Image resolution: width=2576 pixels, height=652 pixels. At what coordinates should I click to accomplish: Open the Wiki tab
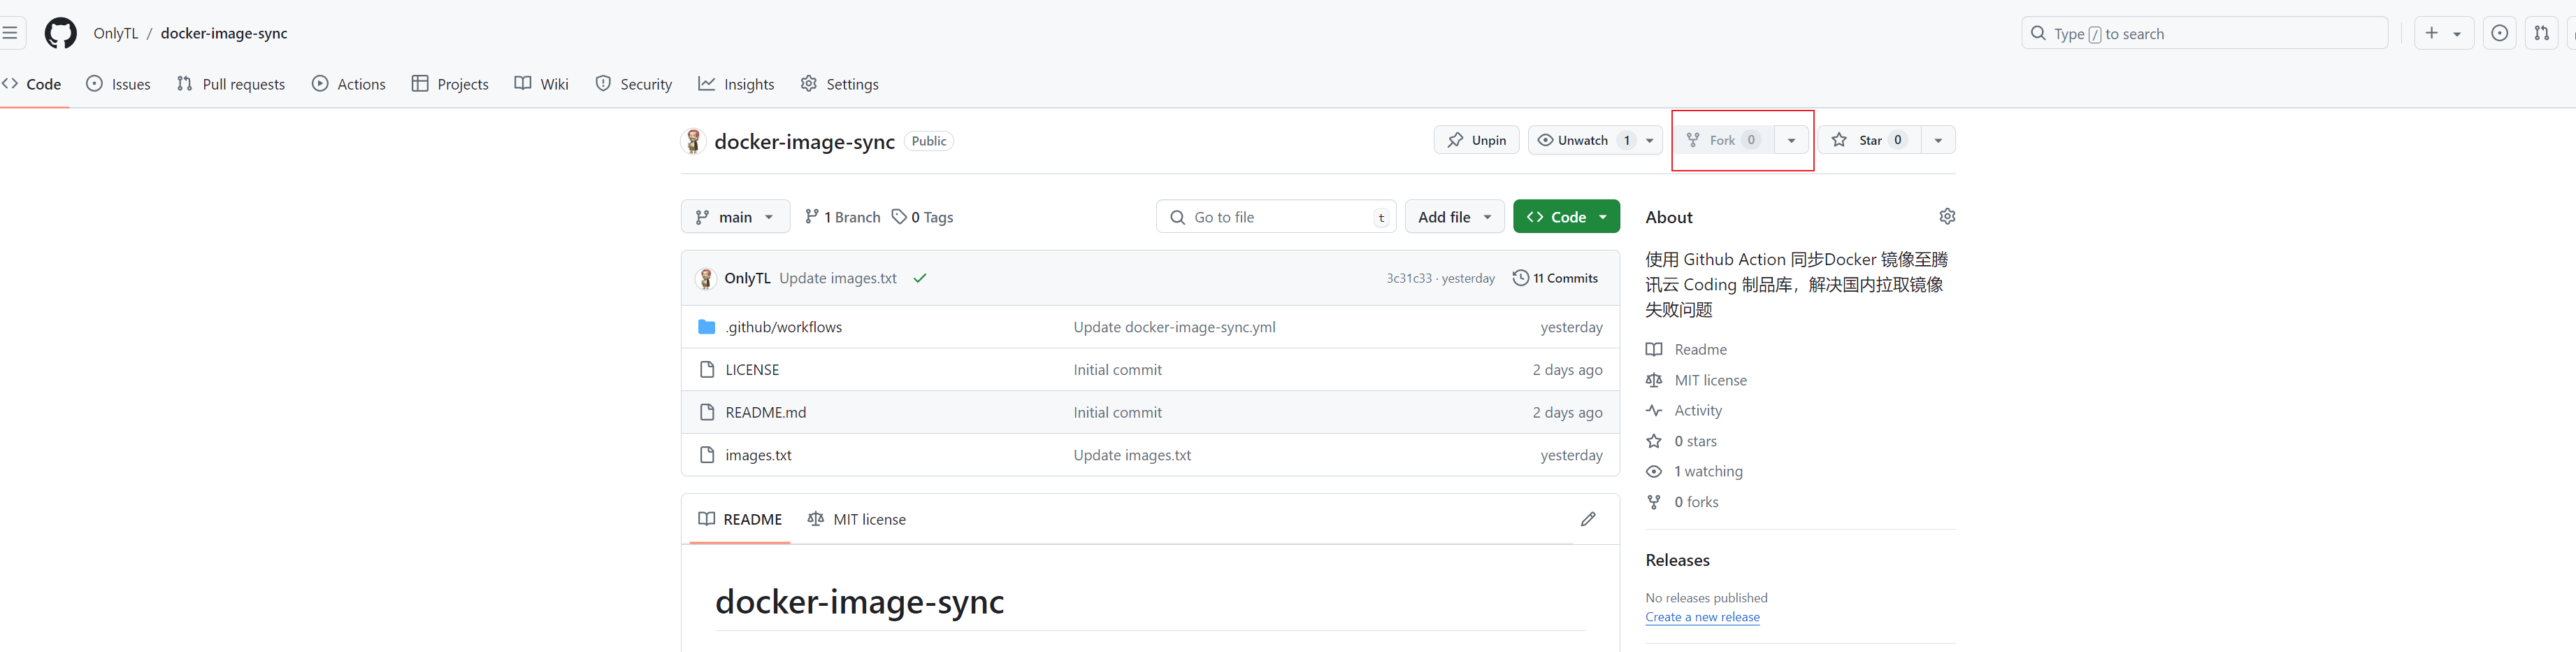point(541,84)
